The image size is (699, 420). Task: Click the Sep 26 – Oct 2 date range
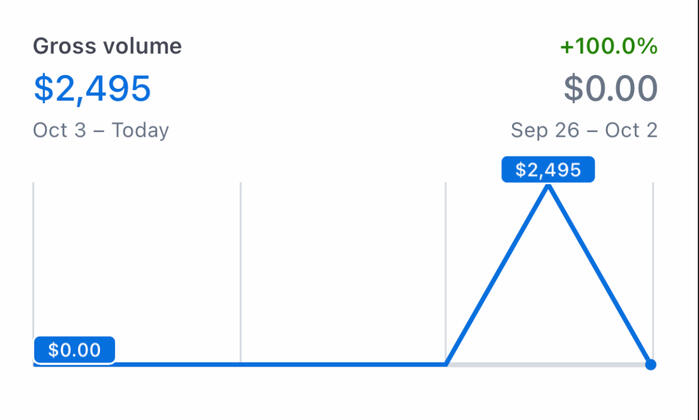click(x=583, y=130)
